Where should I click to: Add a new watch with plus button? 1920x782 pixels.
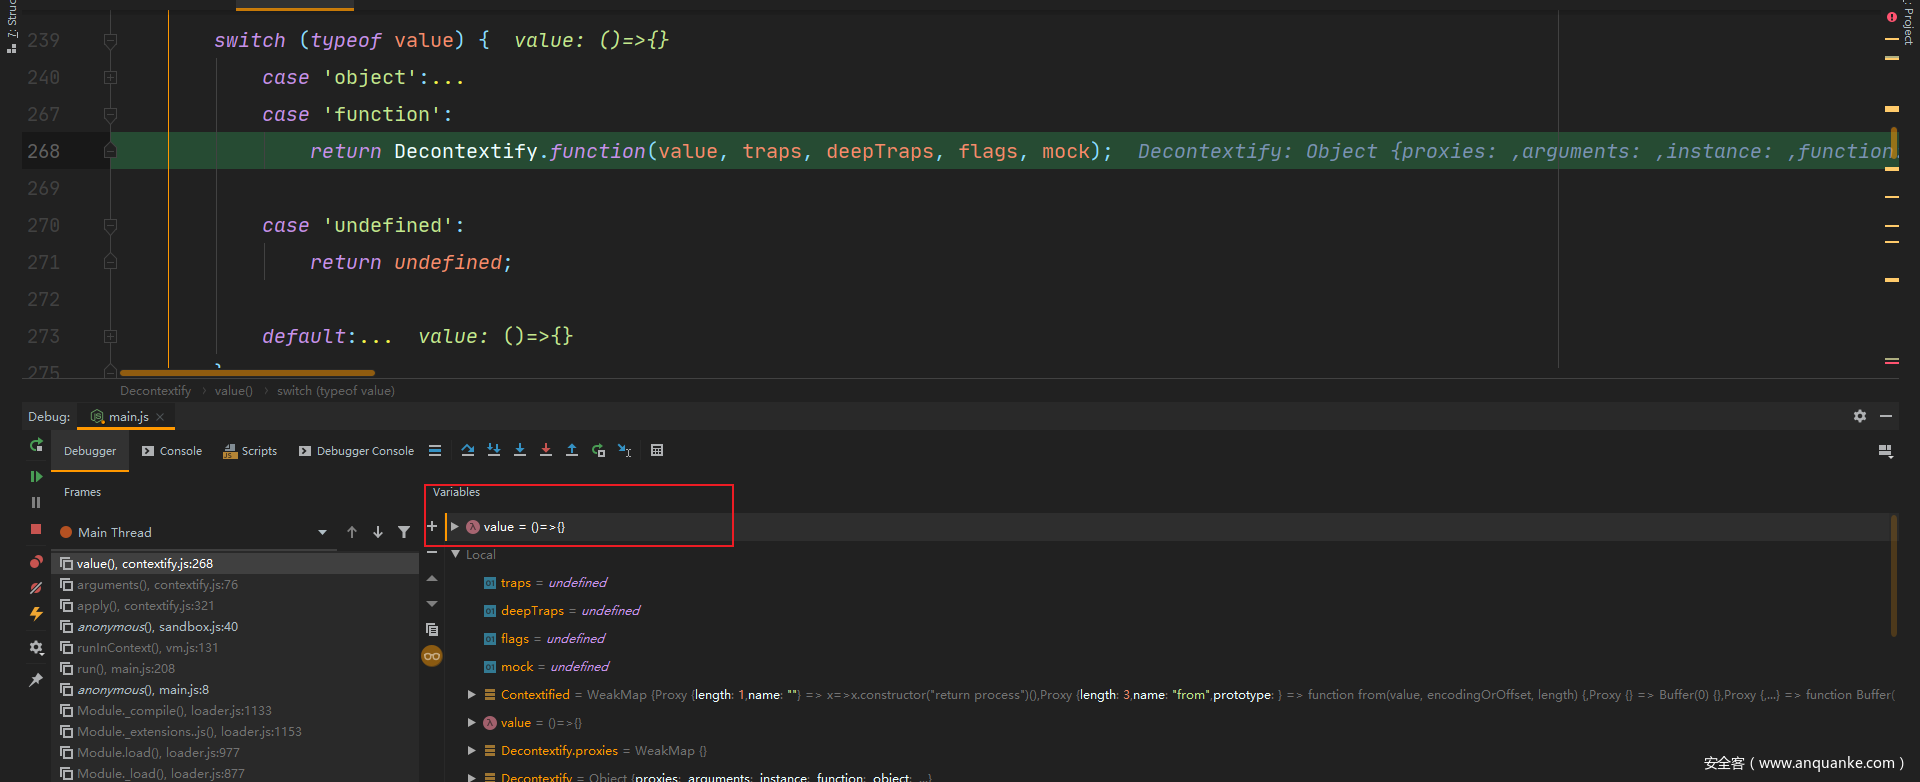tap(432, 526)
